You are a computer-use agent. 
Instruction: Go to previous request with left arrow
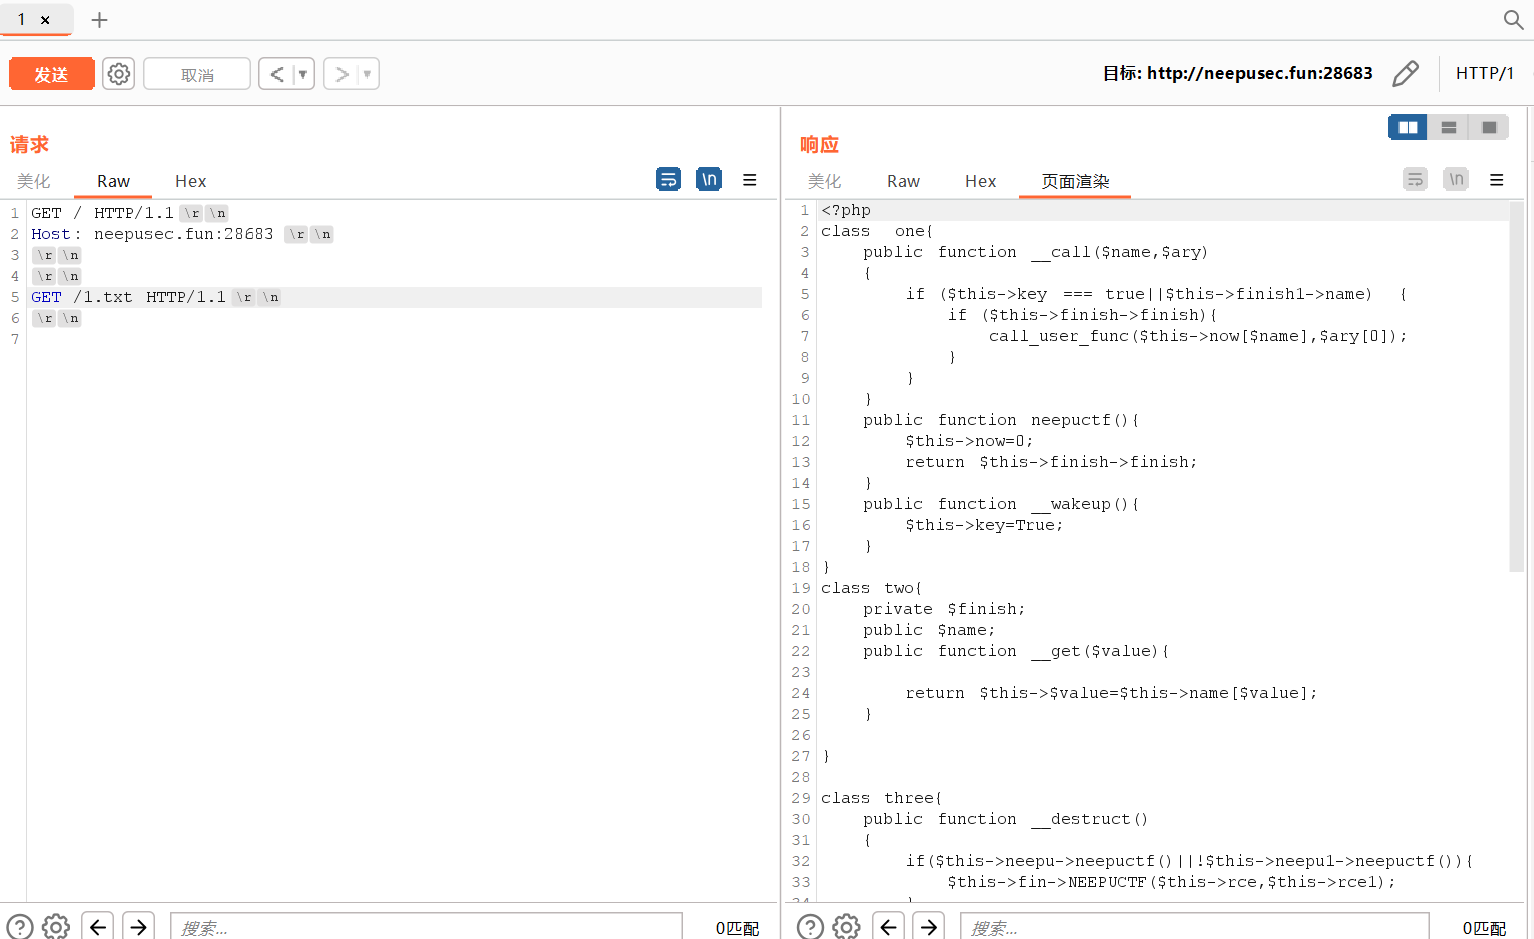276,74
